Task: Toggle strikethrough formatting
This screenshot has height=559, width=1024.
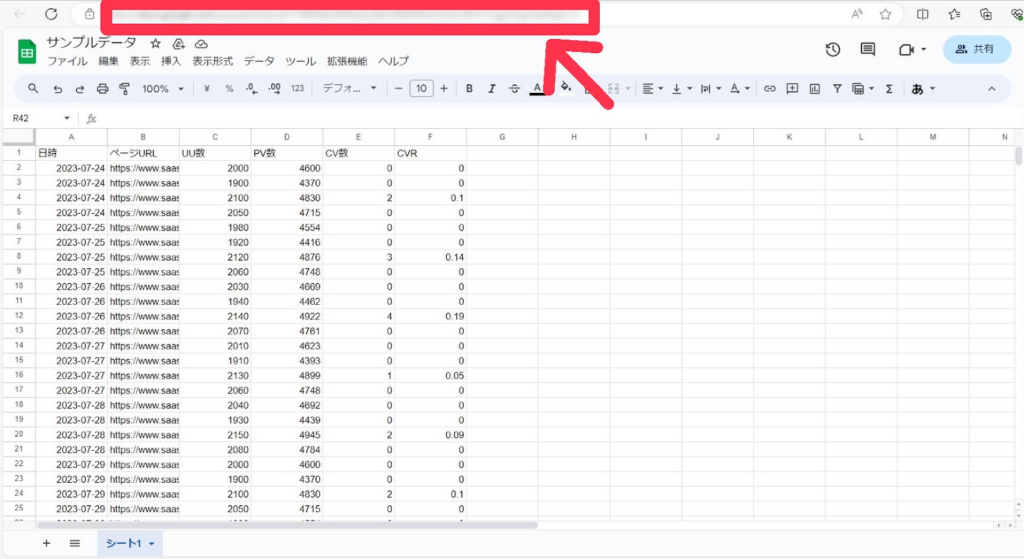Action: (x=514, y=89)
